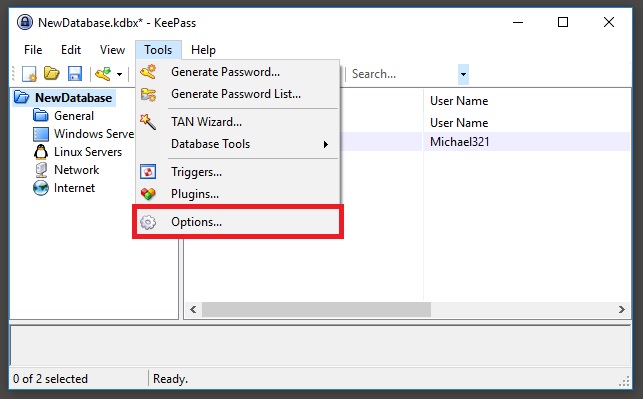Select the General group label
643x399 pixels.
point(74,116)
